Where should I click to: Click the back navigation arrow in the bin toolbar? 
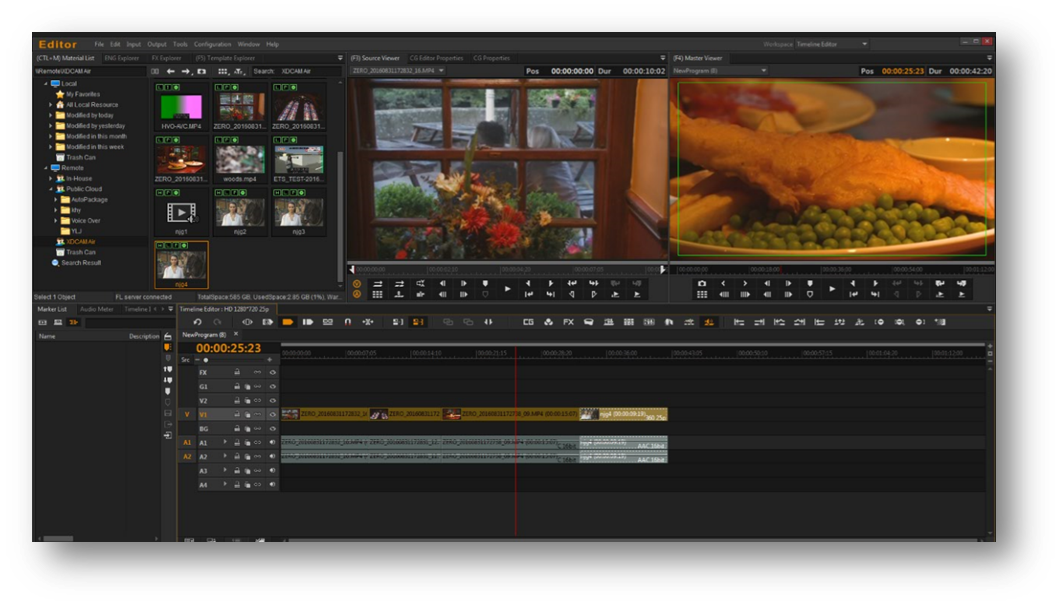pos(170,73)
